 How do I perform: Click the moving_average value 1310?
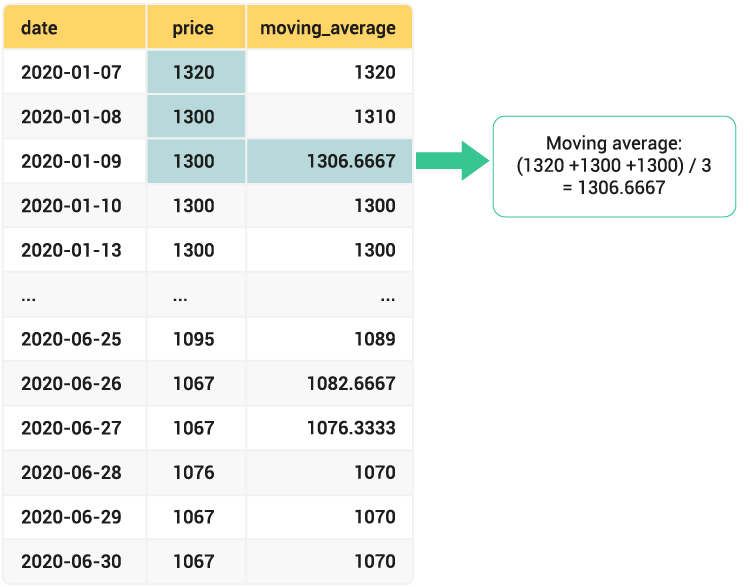pos(375,117)
